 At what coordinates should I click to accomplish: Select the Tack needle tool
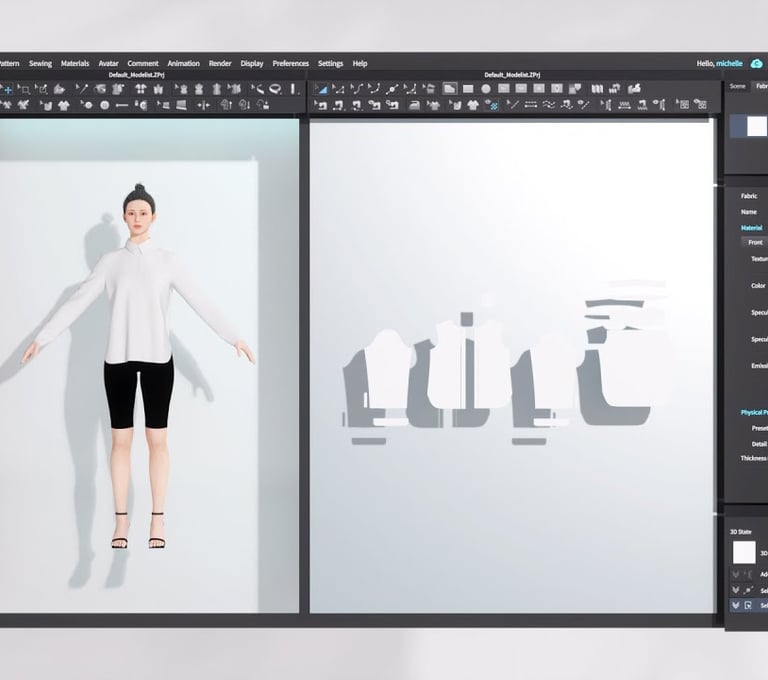(81, 89)
